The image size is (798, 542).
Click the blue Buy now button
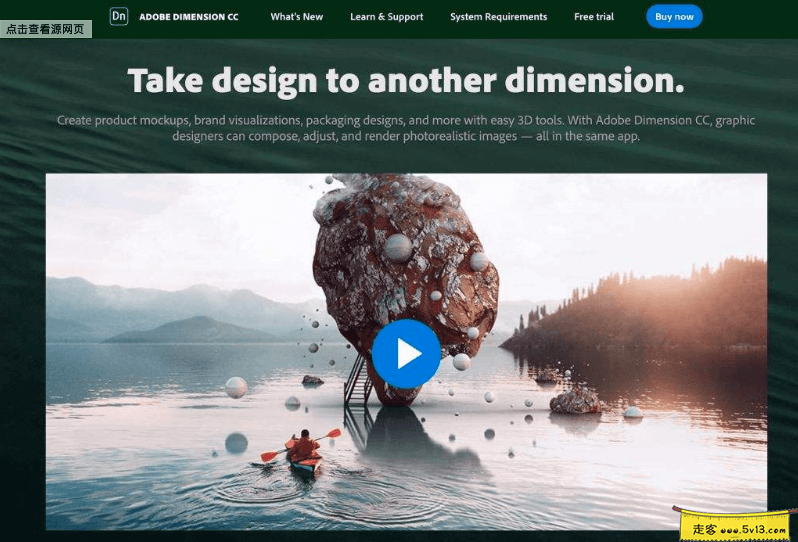pos(674,17)
